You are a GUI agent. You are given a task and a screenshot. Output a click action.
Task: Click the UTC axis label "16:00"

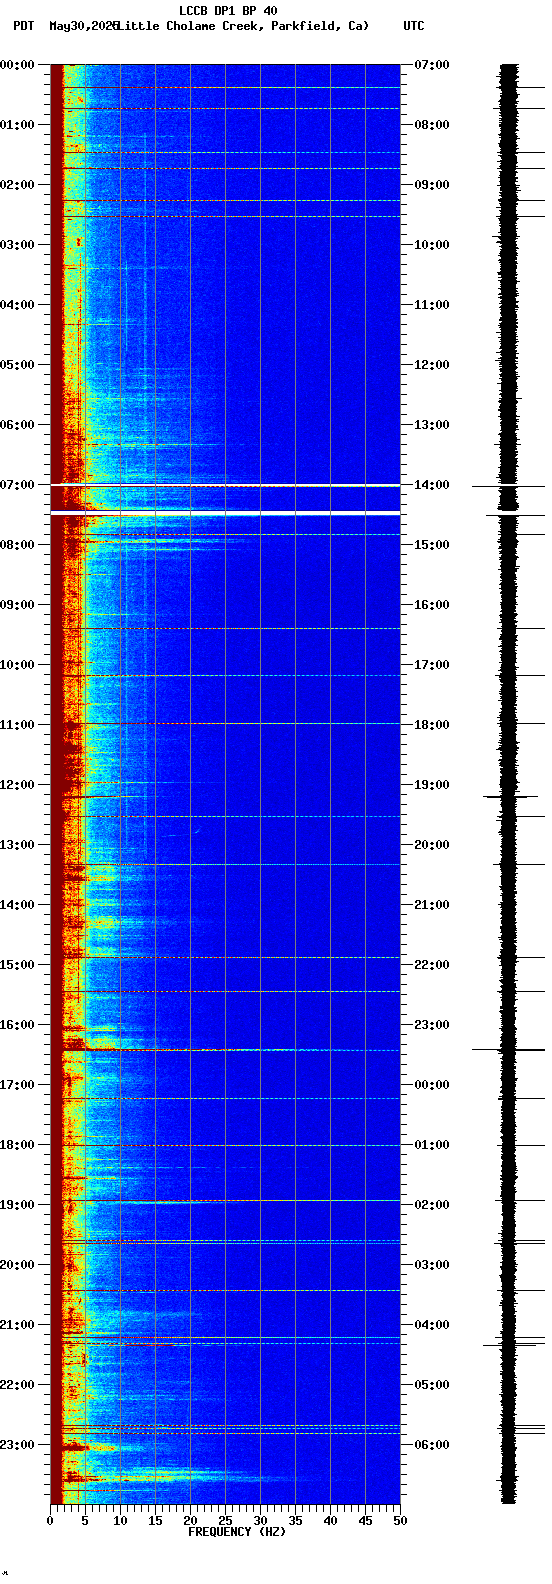pyautogui.click(x=432, y=605)
